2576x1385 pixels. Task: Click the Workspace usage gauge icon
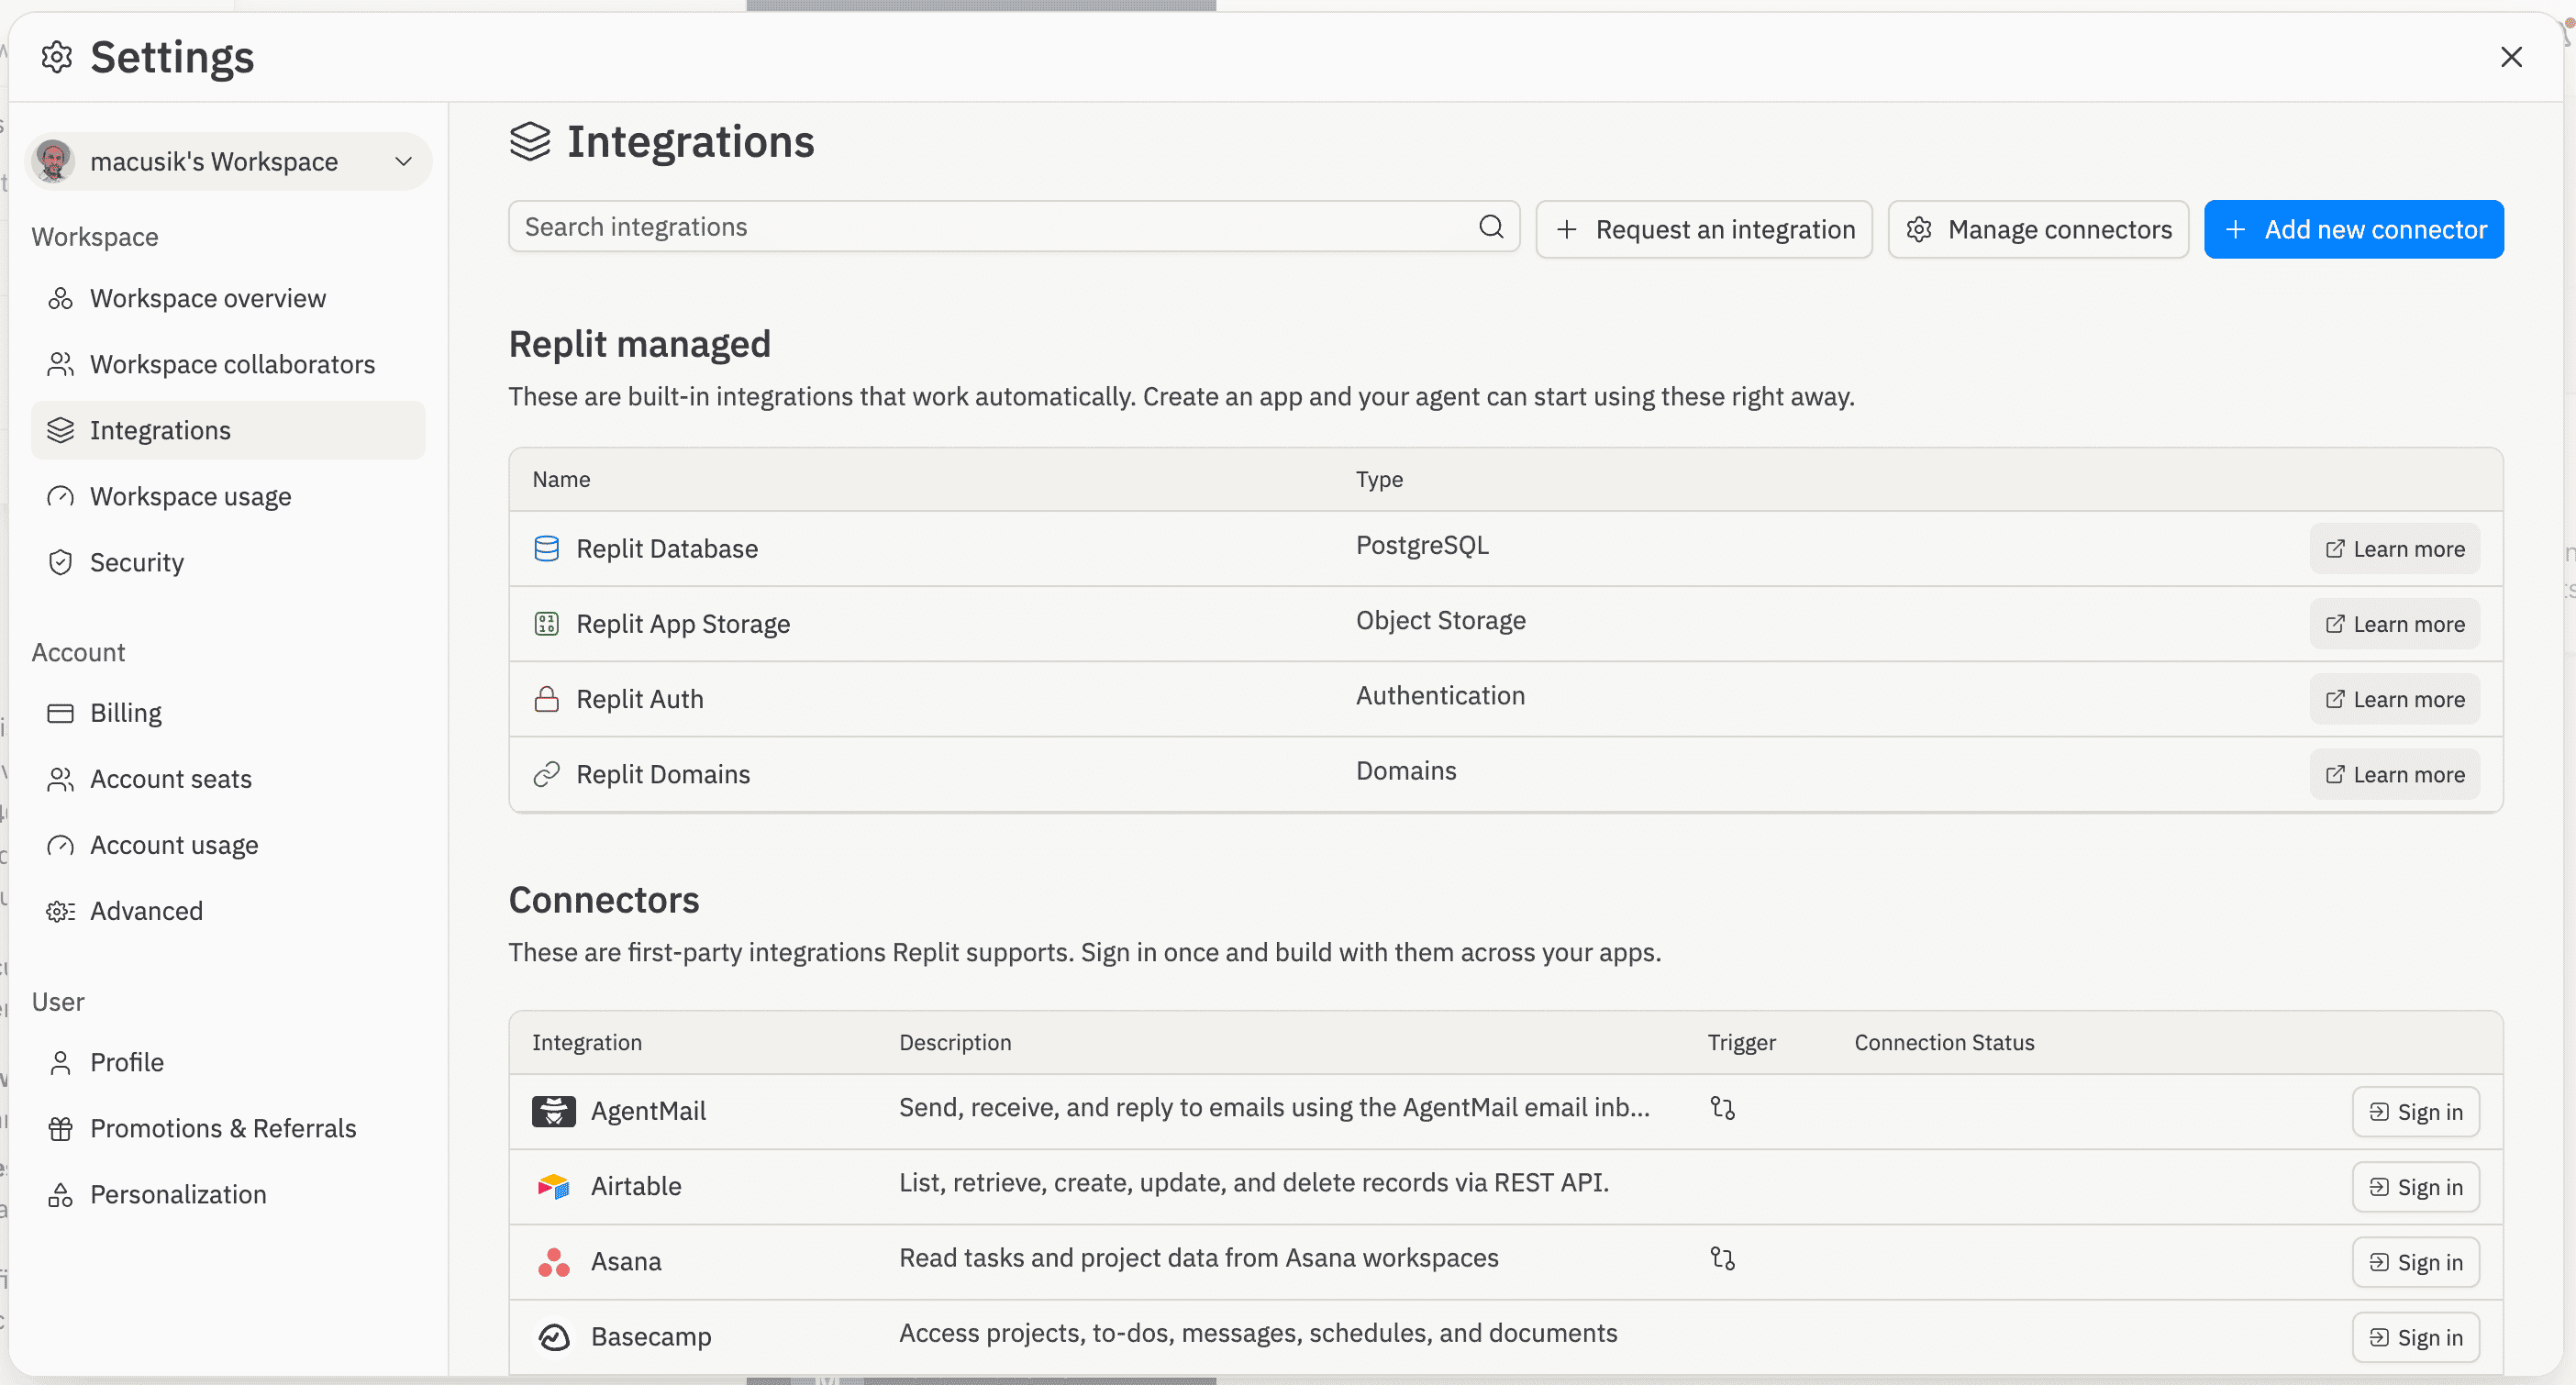60,496
